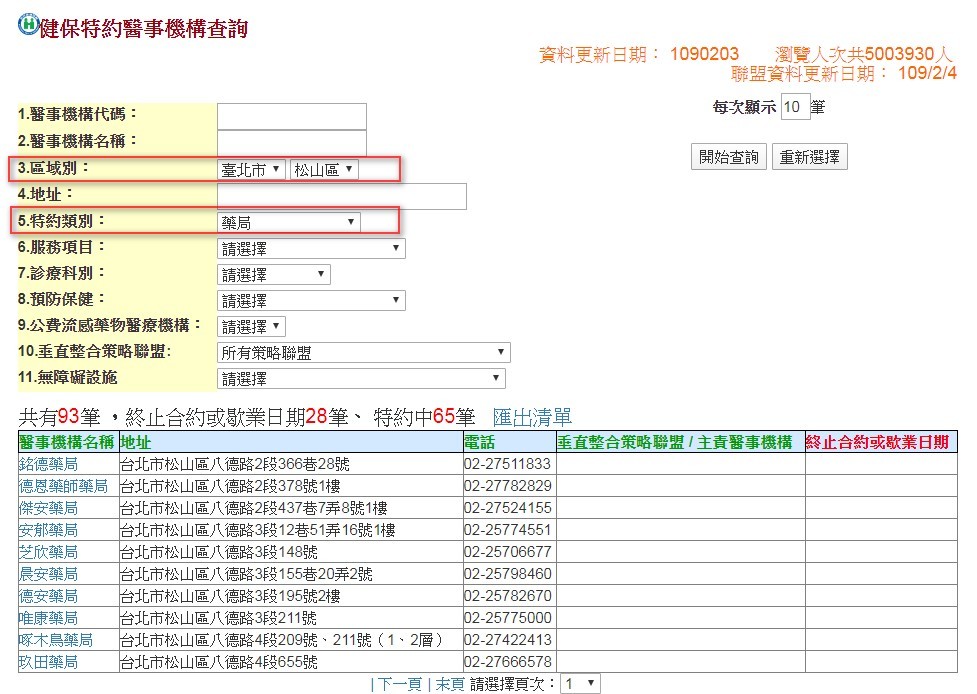Viewport: 977px width, 694px height.
Task: Expand the 公費流感藥物醫療機構 dropdown
Action: point(252,326)
